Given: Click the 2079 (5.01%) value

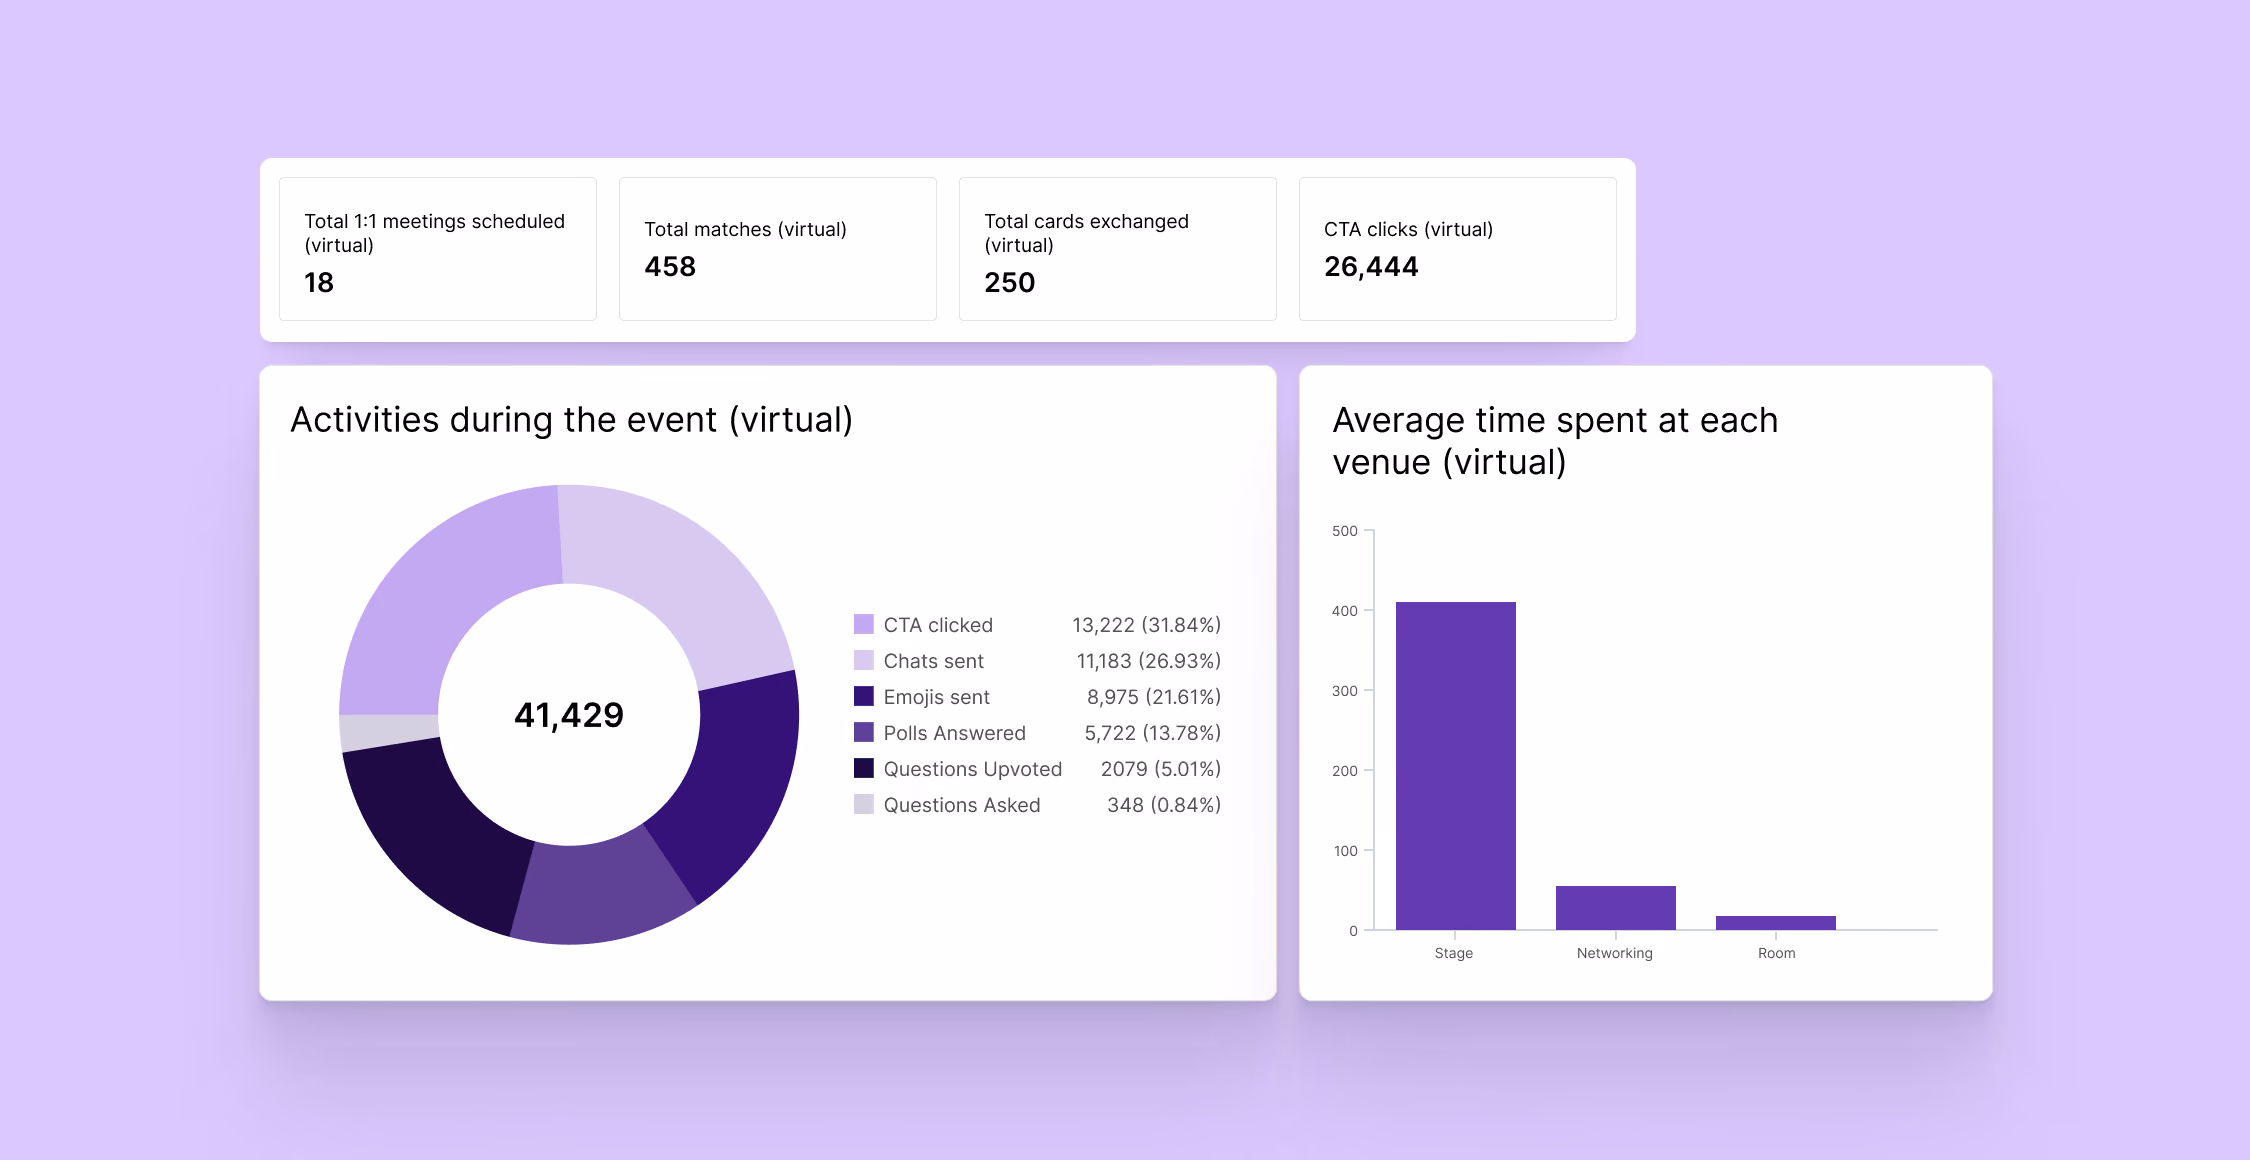Looking at the screenshot, I should [x=1161, y=769].
